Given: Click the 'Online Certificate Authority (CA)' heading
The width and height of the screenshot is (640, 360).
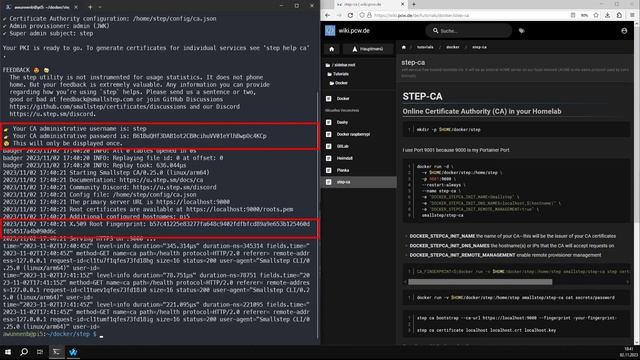Looking at the screenshot, I should pyautogui.click(x=482, y=111).
